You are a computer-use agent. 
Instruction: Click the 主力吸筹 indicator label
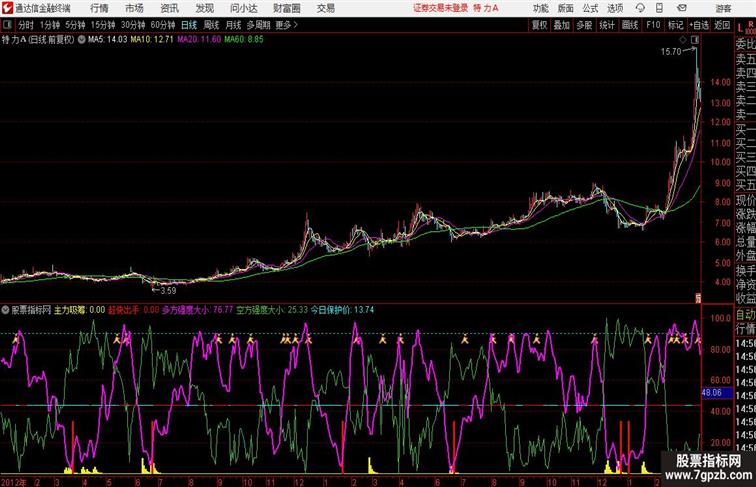70,310
